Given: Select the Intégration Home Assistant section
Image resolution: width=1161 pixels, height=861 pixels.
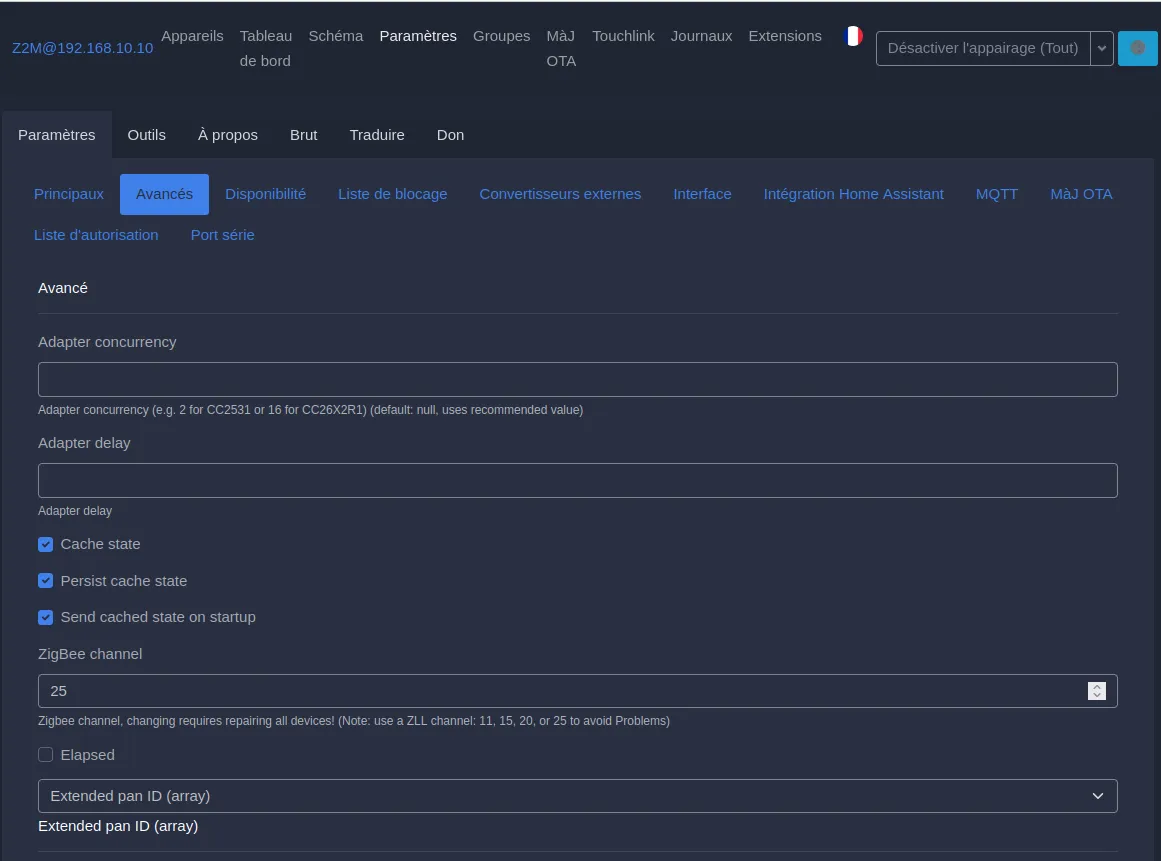Looking at the screenshot, I should point(853,194).
